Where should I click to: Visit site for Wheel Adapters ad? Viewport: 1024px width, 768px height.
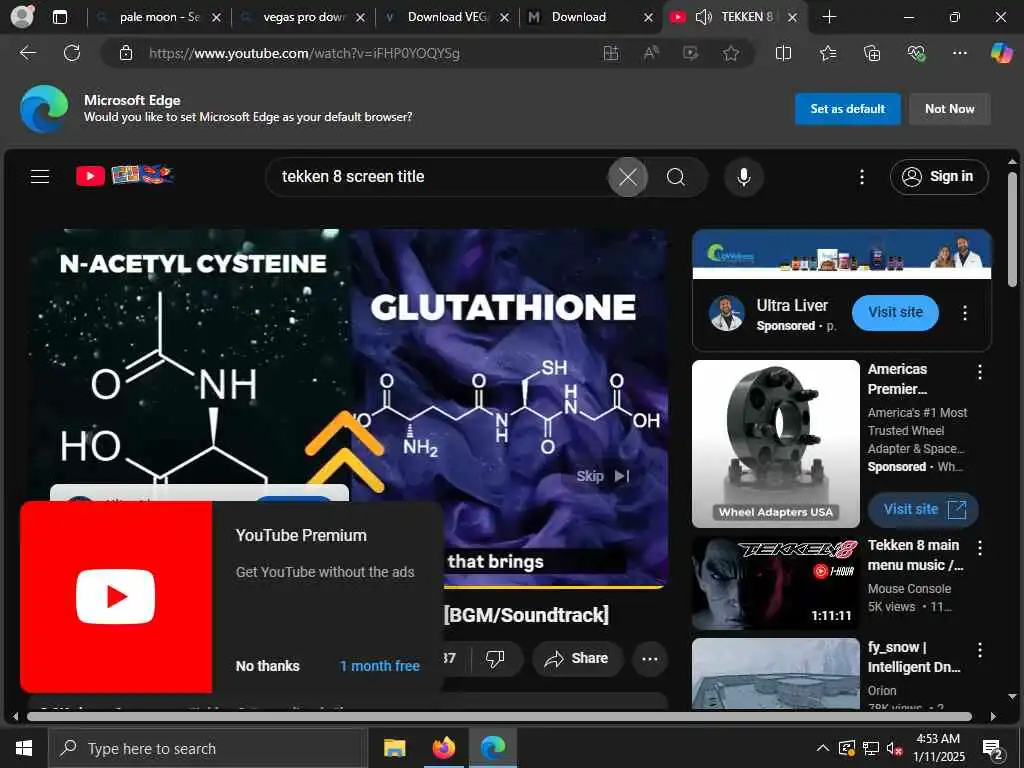(923, 509)
